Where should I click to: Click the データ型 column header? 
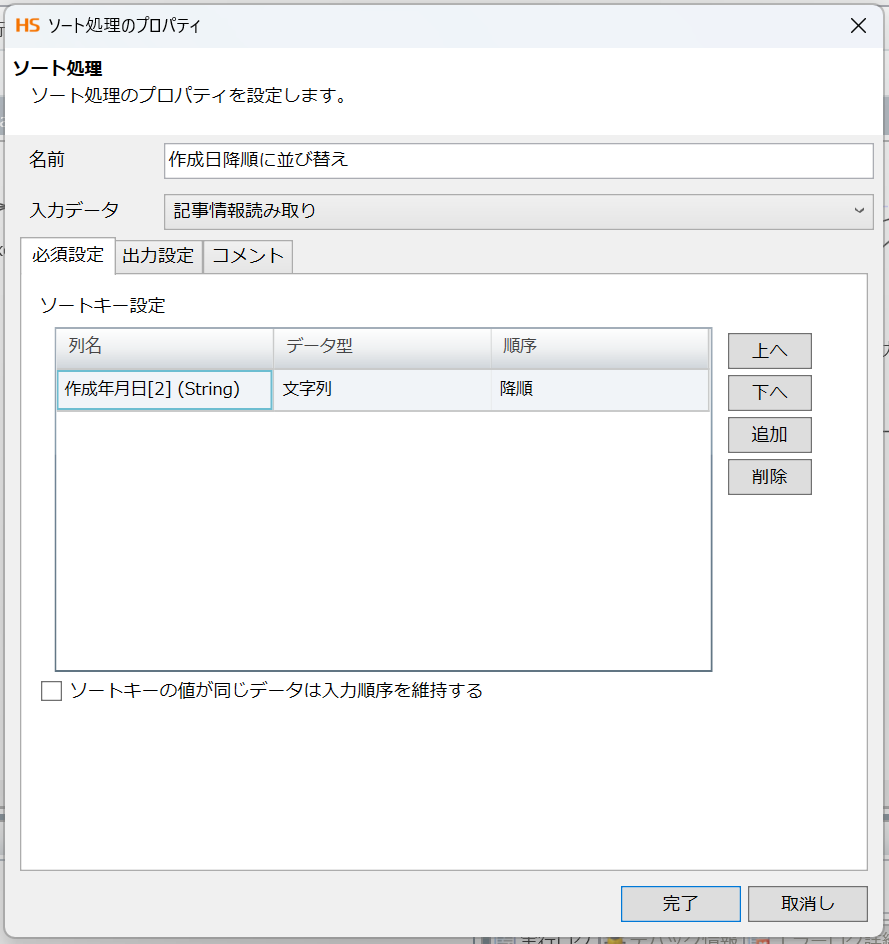pos(380,348)
